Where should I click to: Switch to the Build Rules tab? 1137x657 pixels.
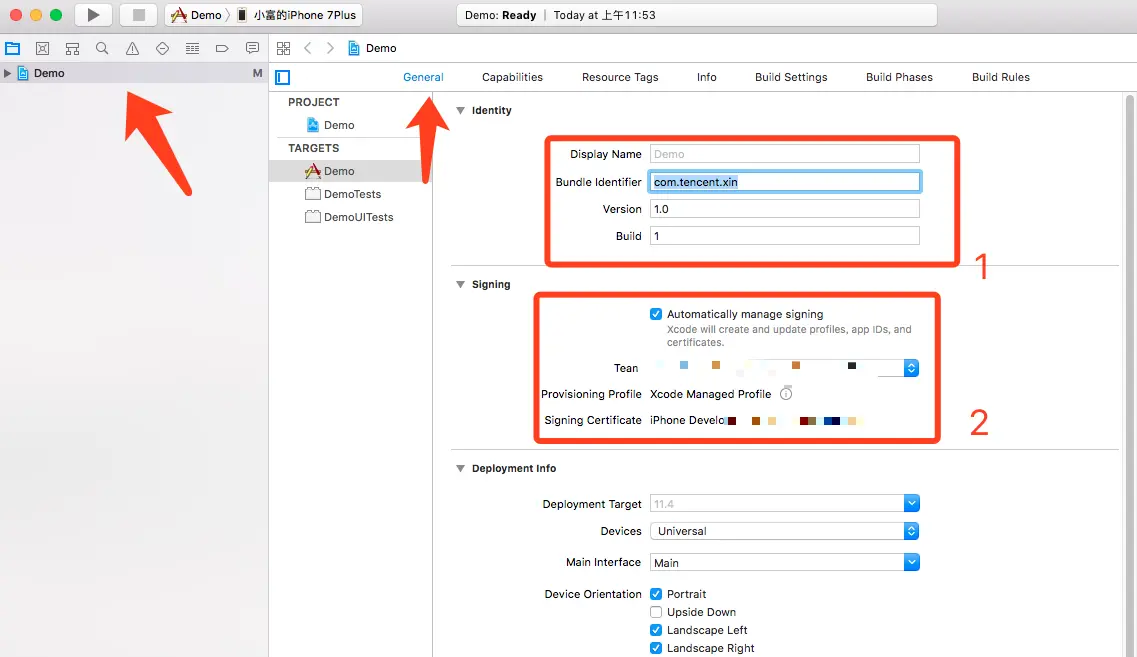(x=1001, y=77)
